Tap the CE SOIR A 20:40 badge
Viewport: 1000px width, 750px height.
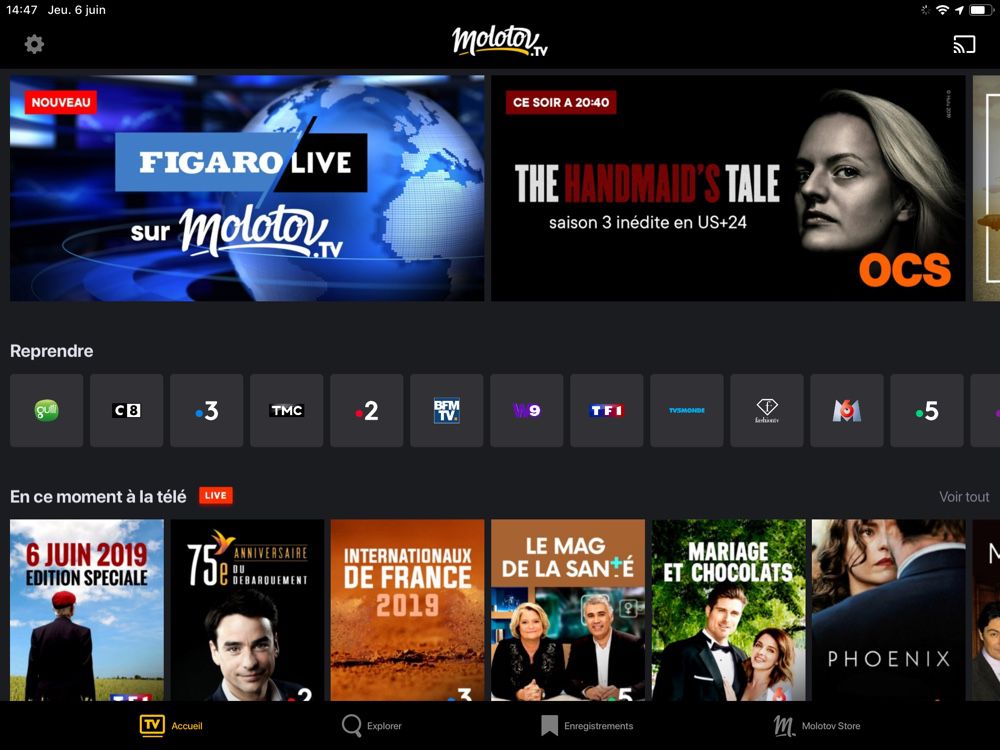click(561, 102)
